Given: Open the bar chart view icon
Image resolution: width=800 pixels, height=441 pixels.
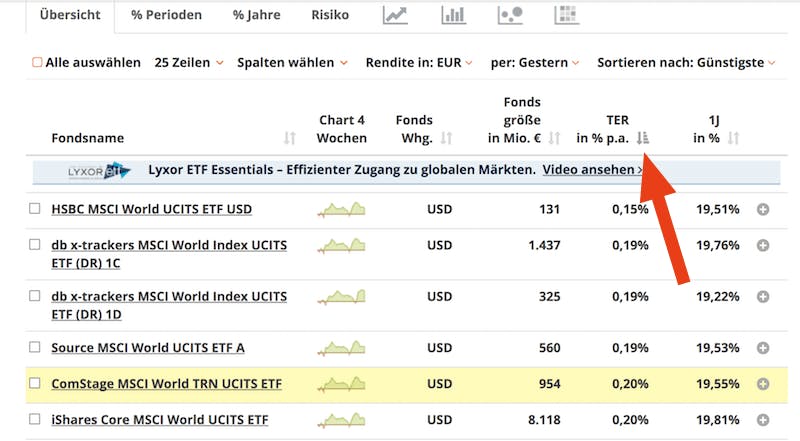Looking at the screenshot, I should (453, 15).
